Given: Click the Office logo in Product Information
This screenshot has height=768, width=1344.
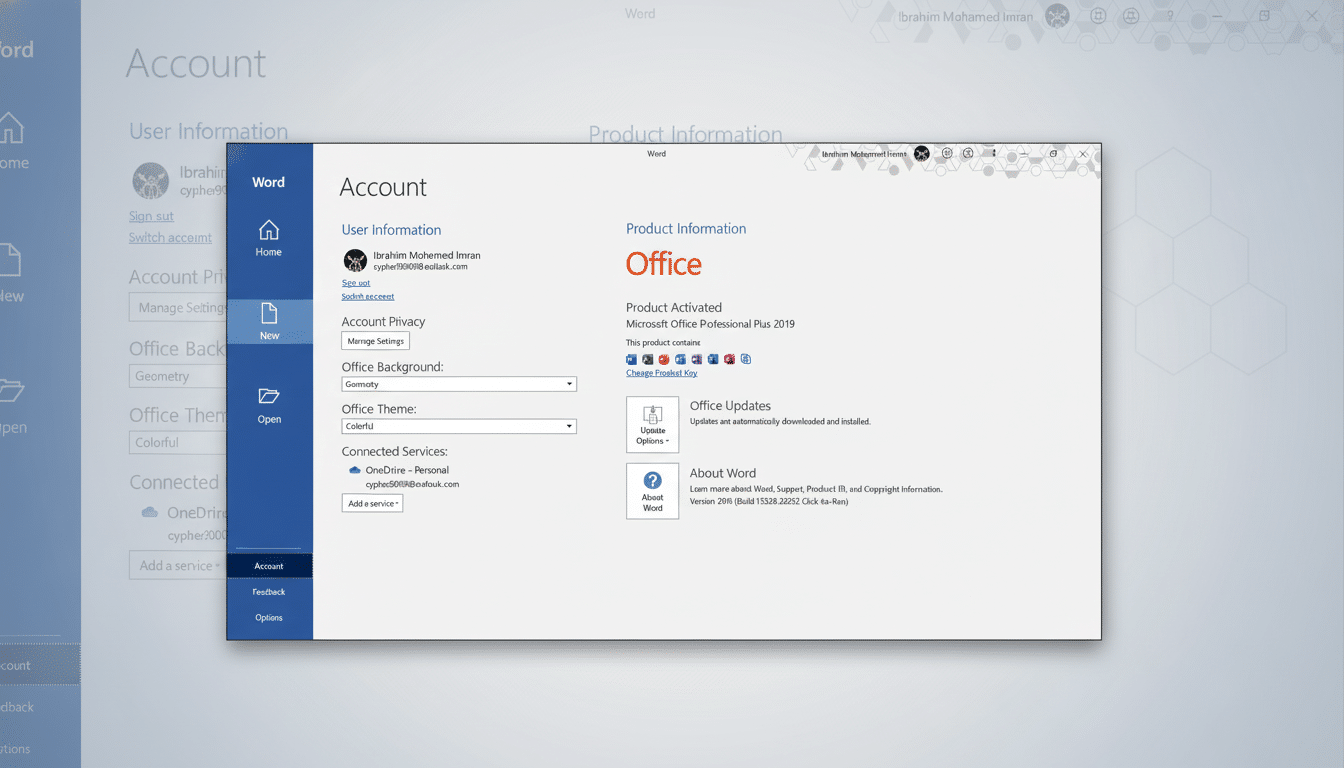Looking at the screenshot, I should [x=663, y=263].
